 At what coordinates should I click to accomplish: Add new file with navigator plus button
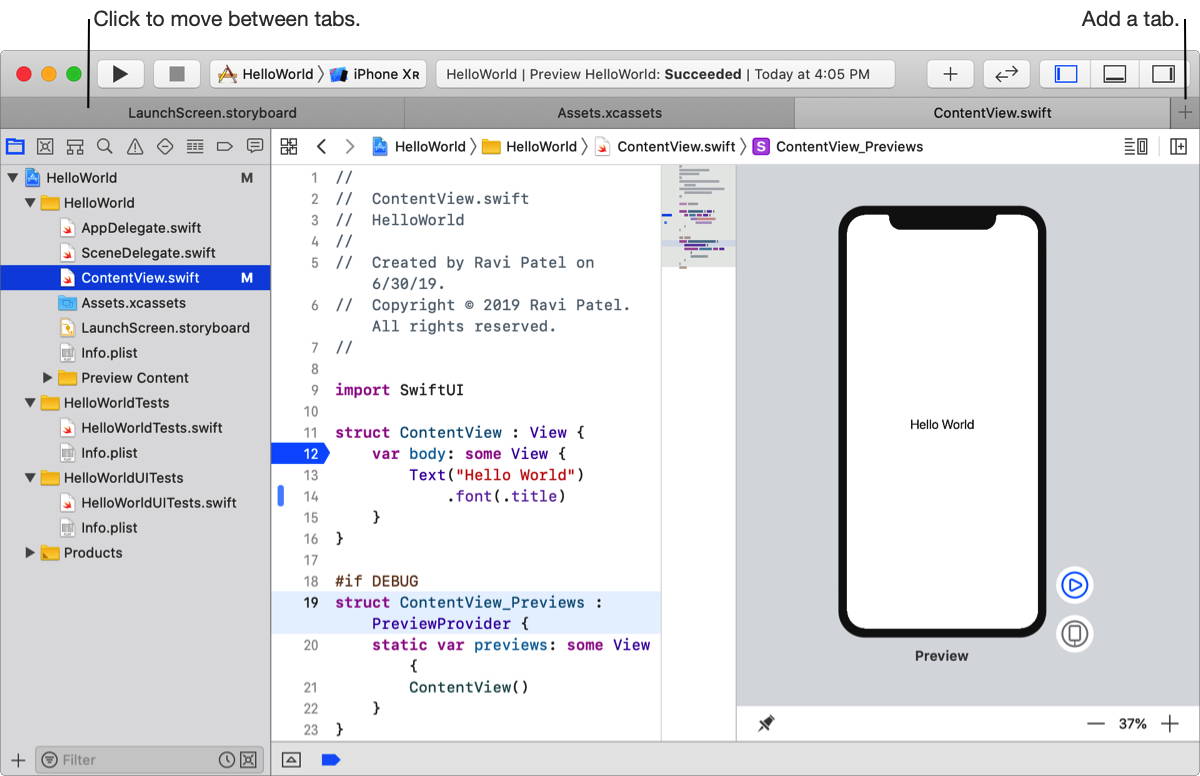click(17, 760)
